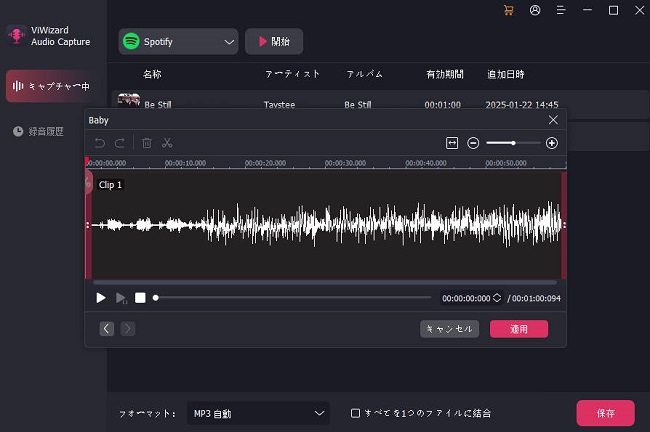Click the 有効期間 column header

coord(445,74)
